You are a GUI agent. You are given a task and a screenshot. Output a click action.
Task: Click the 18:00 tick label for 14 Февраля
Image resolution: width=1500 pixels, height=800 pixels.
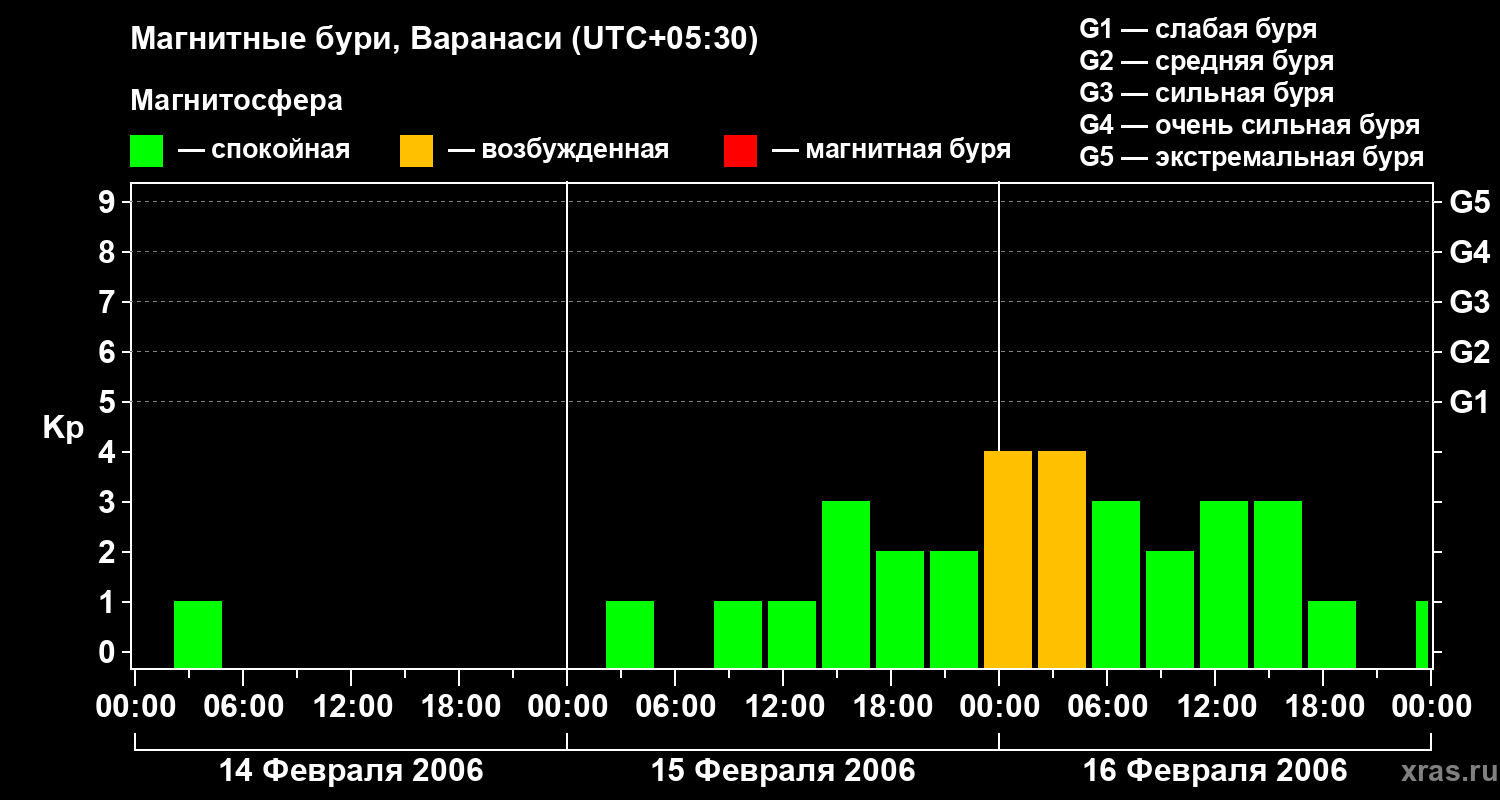(x=459, y=707)
